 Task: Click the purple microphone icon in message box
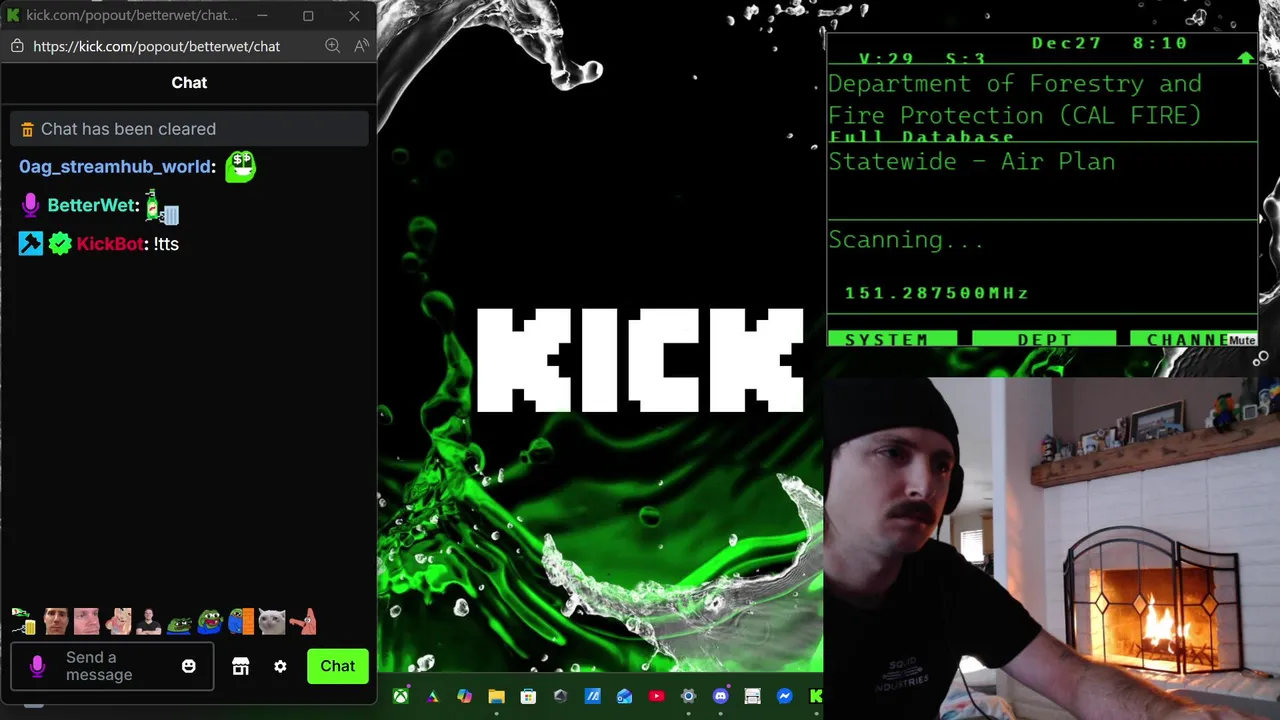pos(37,666)
